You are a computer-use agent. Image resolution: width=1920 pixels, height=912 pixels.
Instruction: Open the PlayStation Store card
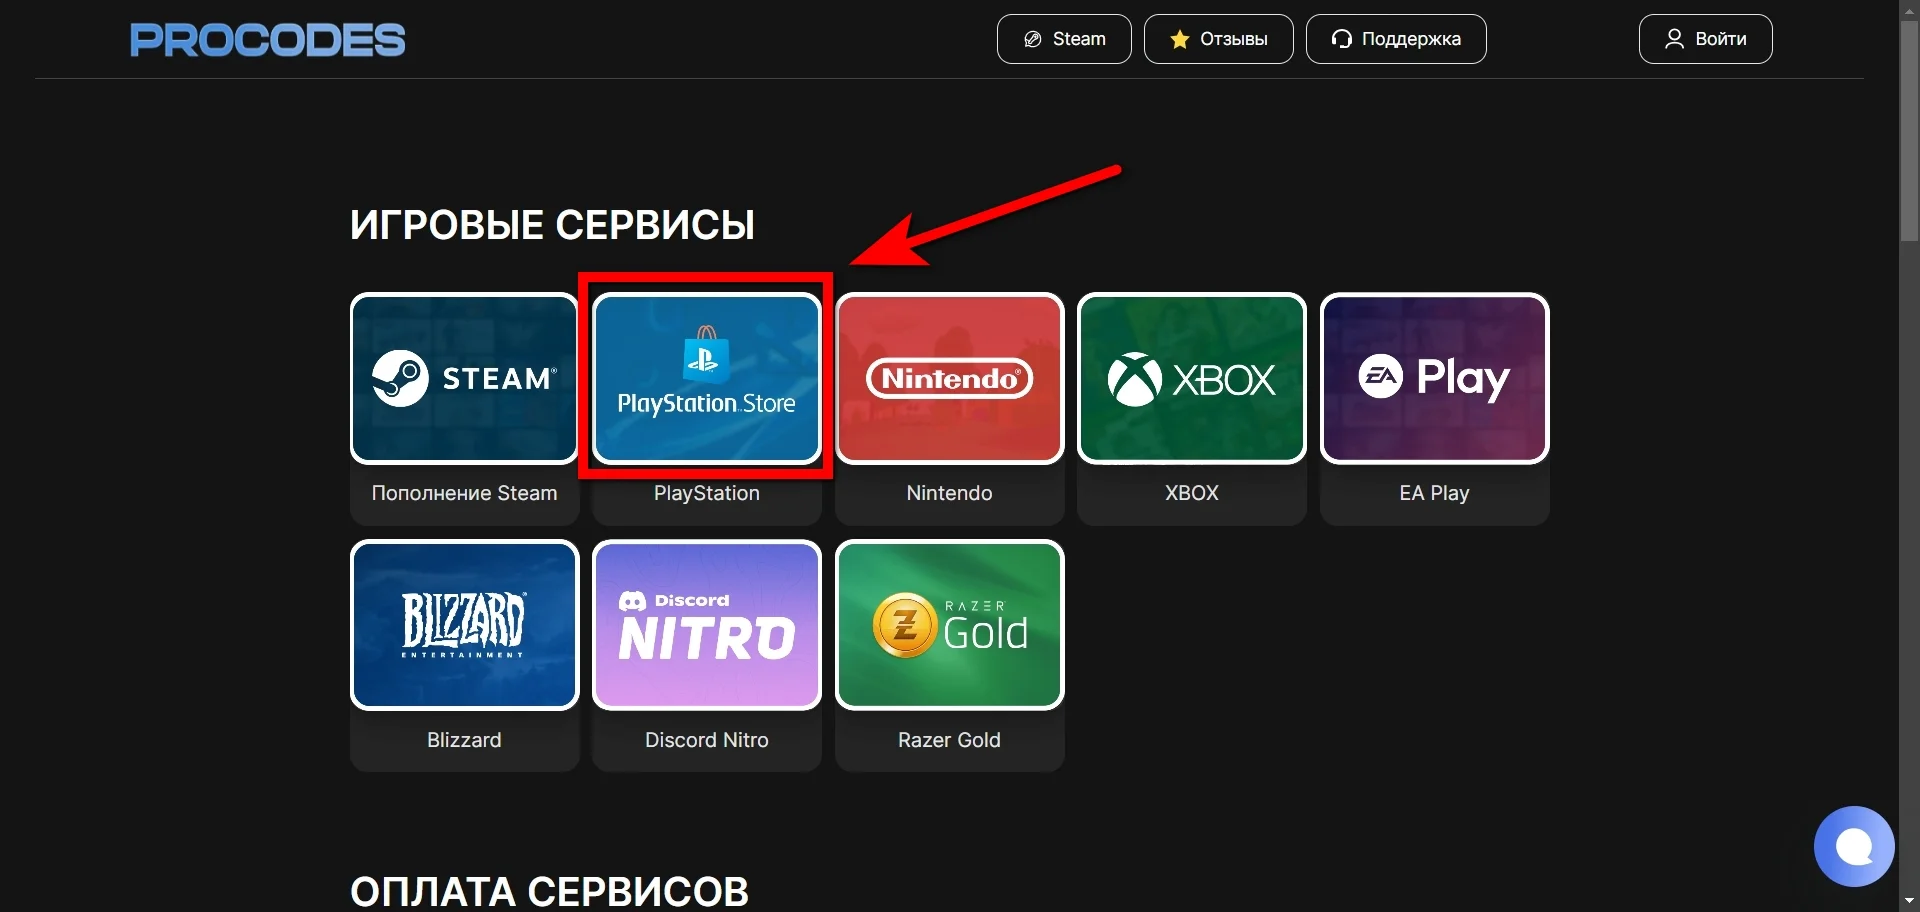click(707, 378)
